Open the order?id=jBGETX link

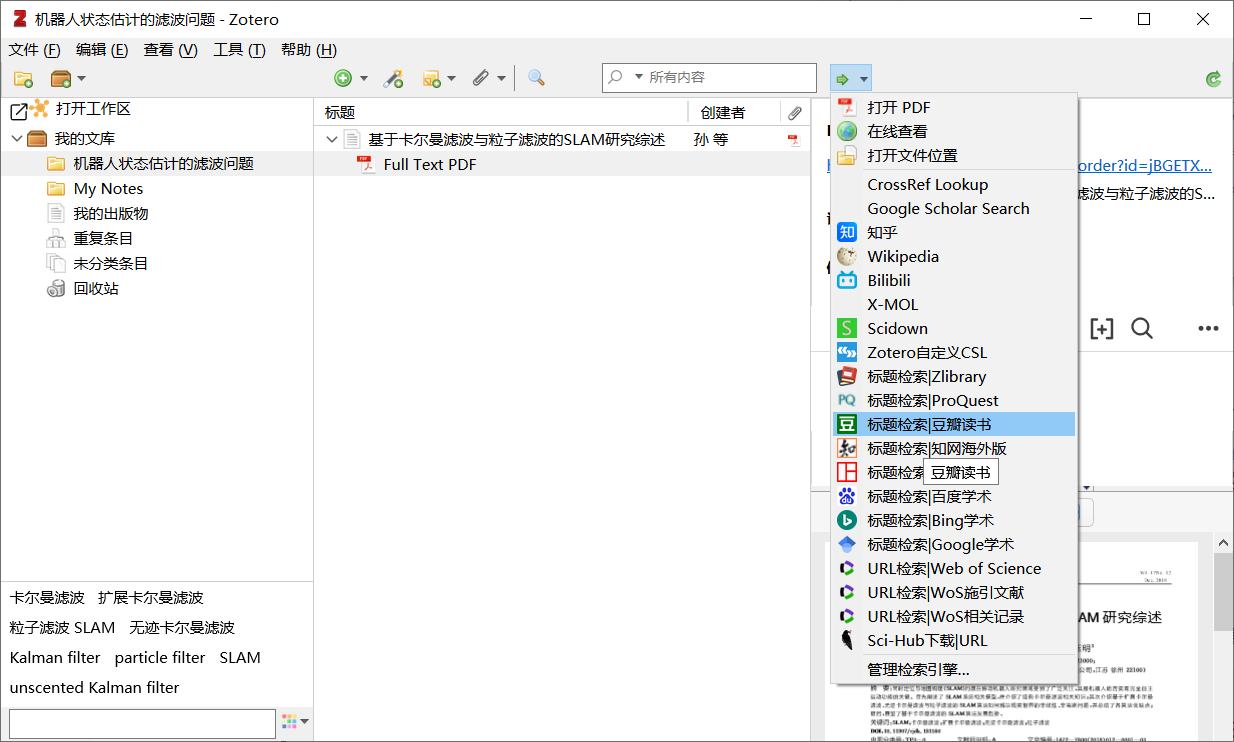coord(1144,166)
